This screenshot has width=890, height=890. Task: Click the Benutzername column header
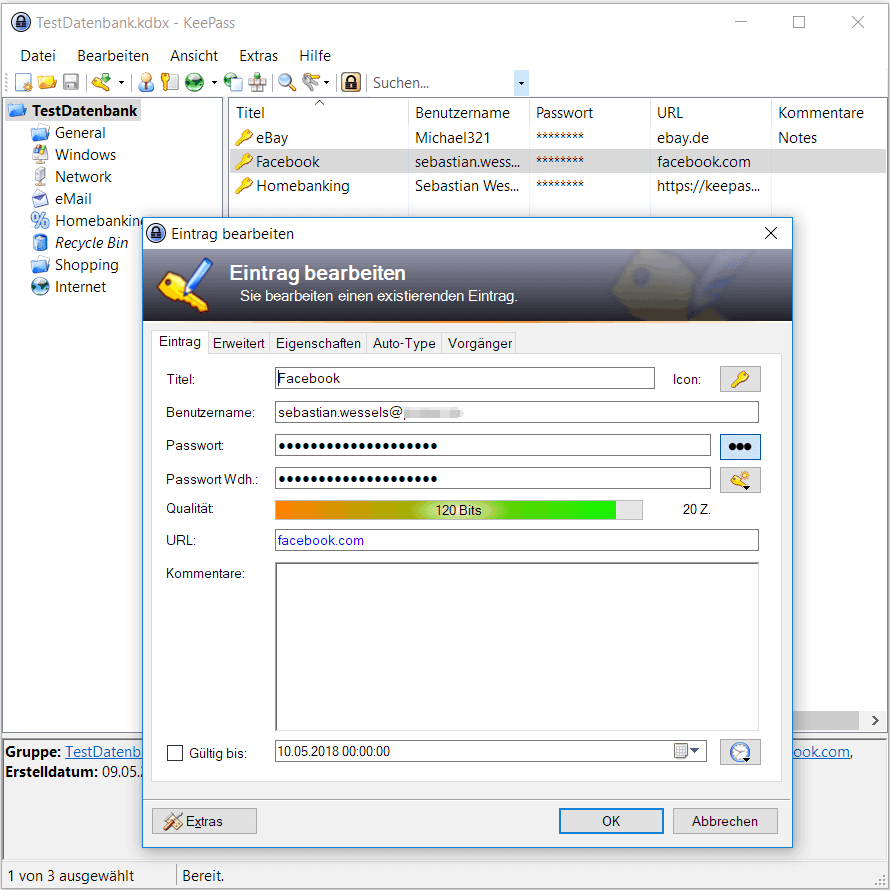point(469,112)
